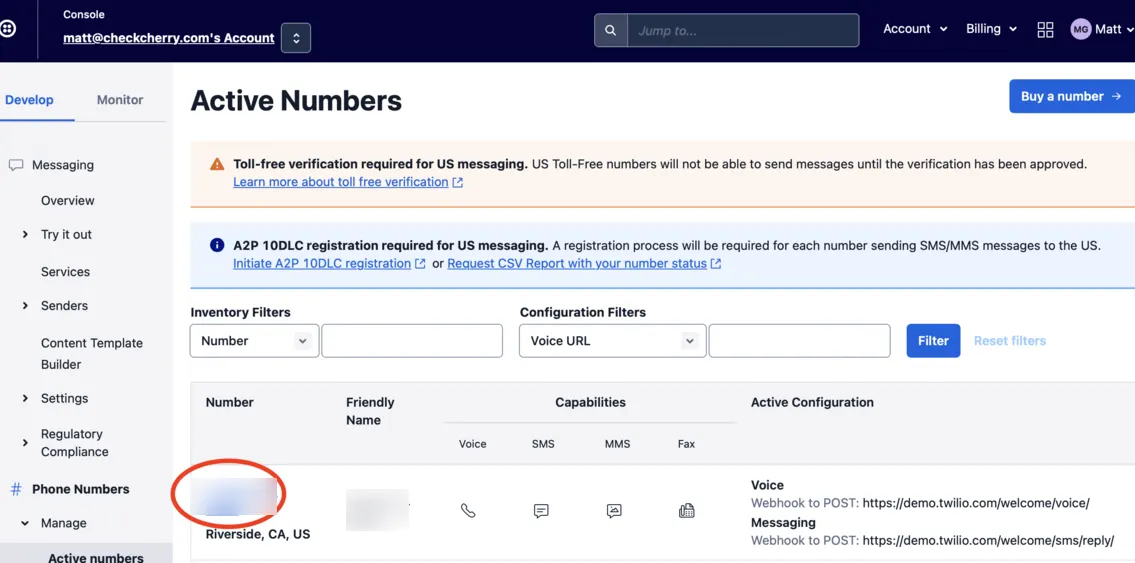Open Content Template Builder
Image resolution: width=1135 pixels, height=563 pixels.
92,354
